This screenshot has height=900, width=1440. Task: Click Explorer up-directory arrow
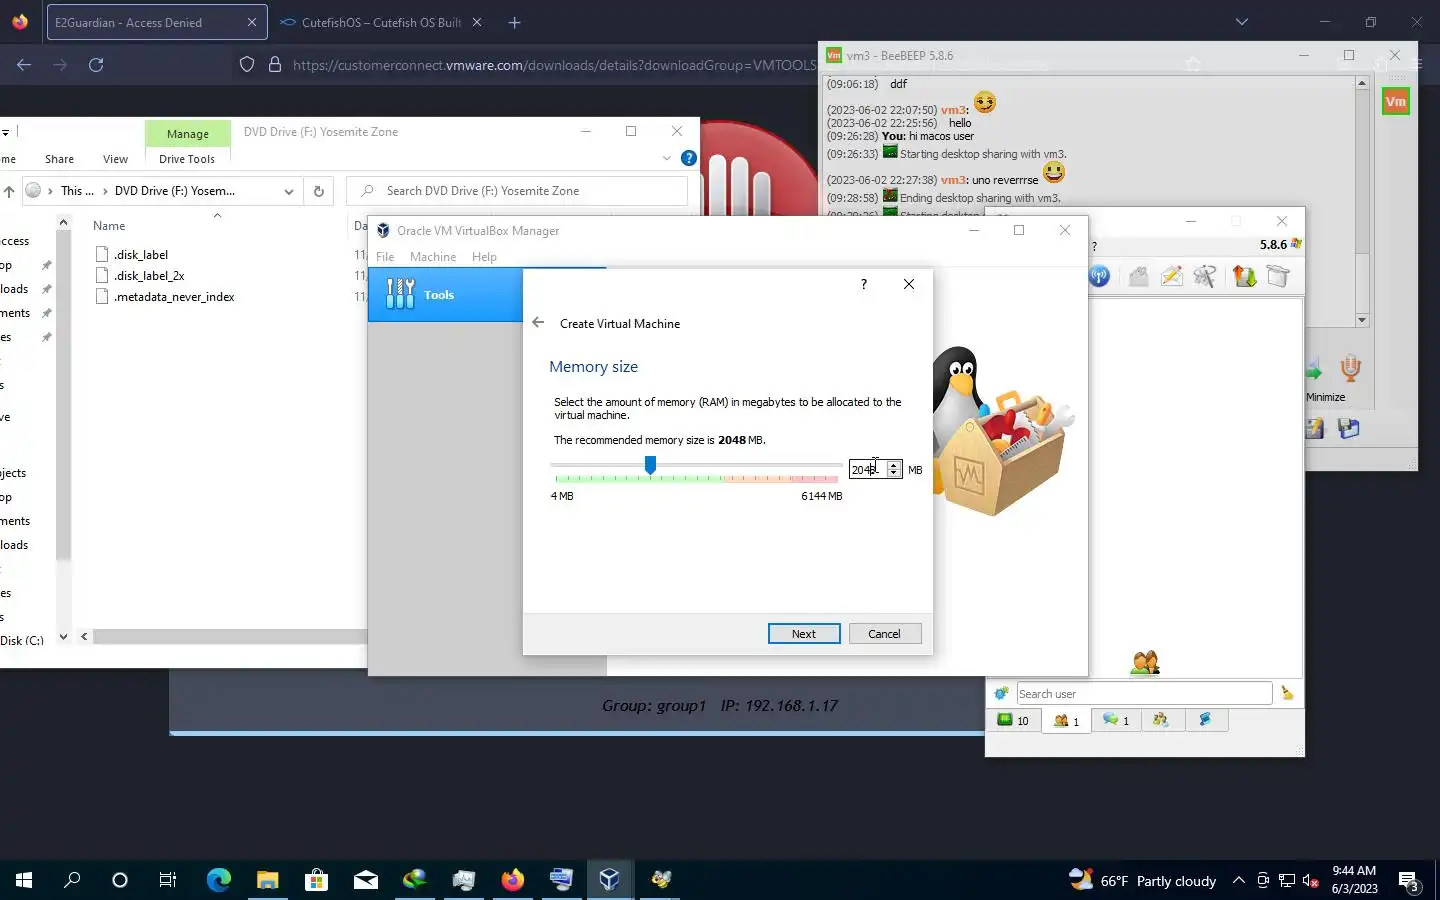point(9,191)
